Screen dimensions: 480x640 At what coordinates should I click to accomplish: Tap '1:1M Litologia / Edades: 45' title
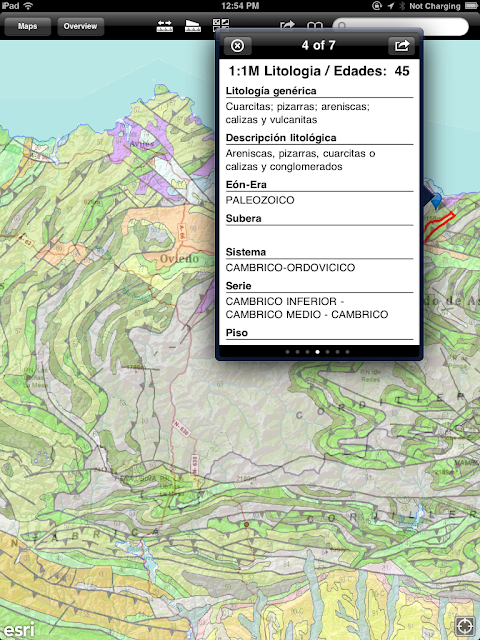[319, 71]
